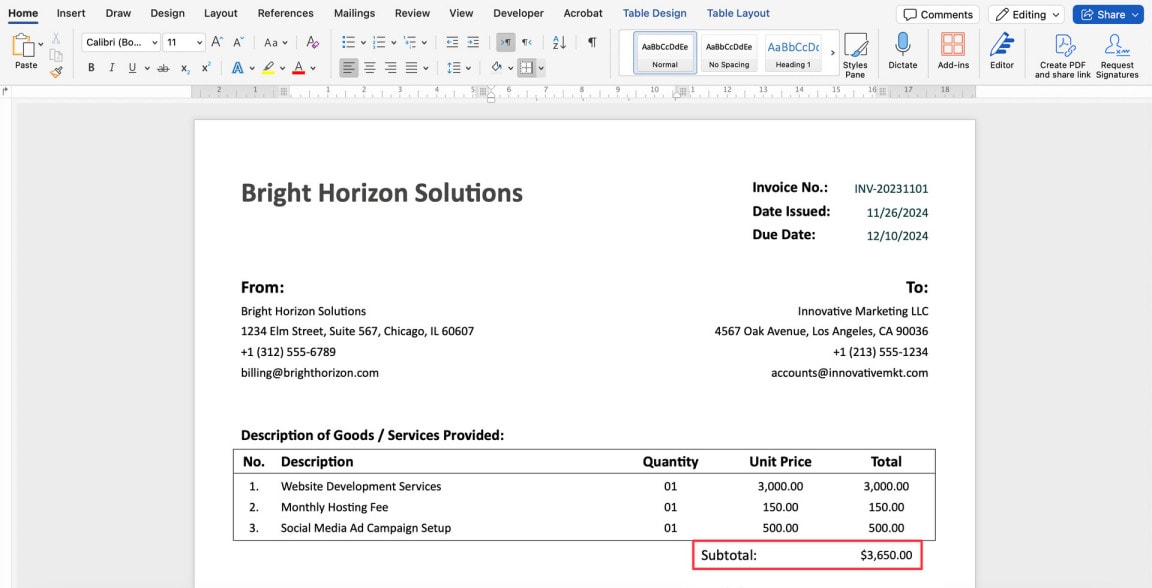Start Dictate voice typing
The width and height of the screenshot is (1152, 588).
pyautogui.click(x=902, y=54)
